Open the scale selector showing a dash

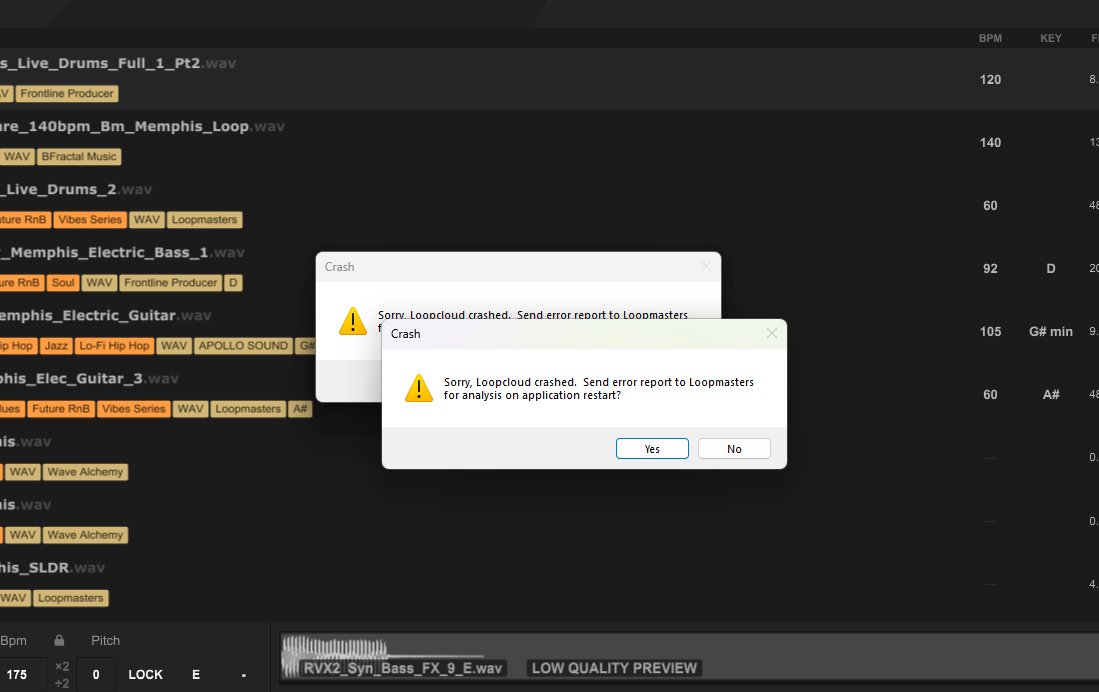(243, 675)
